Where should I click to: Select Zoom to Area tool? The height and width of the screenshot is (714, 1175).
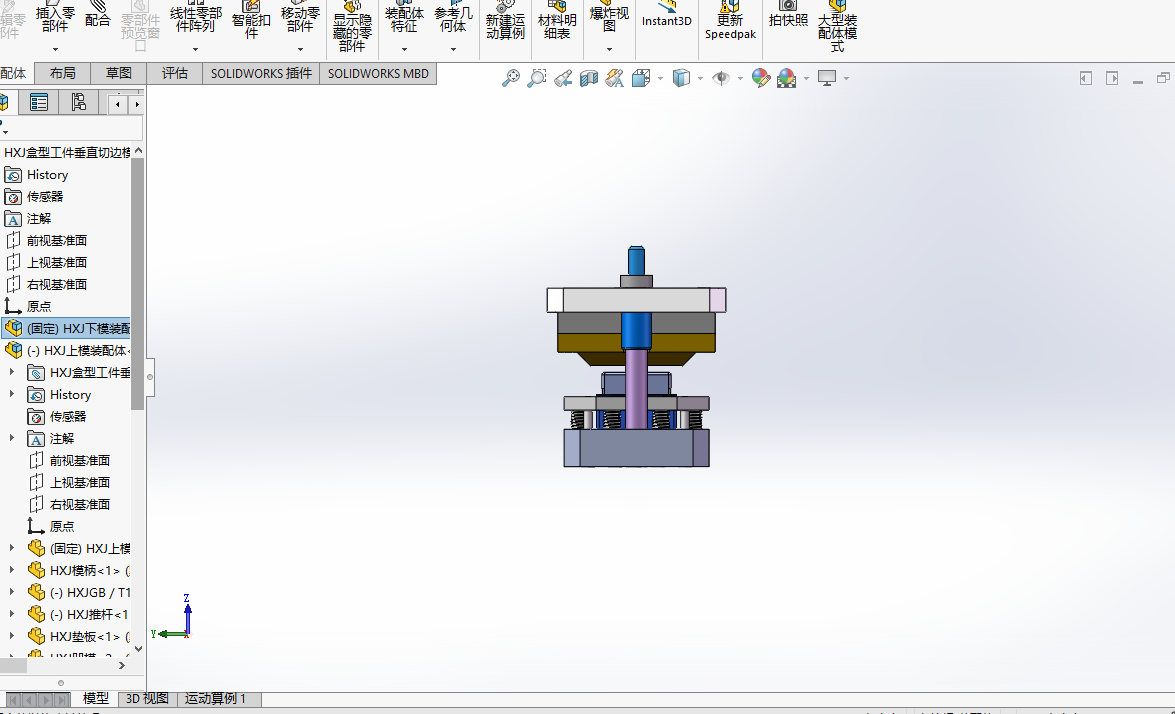pyautogui.click(x=537, y=78)
